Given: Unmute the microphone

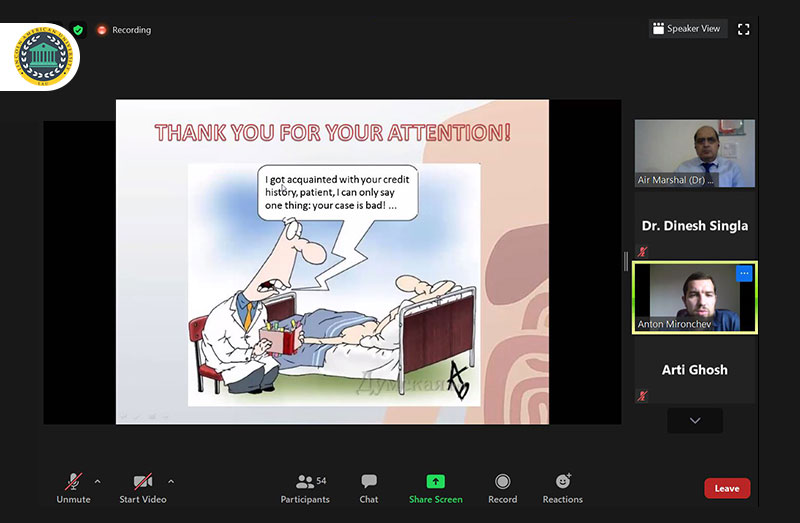Looking at the screenshot, I should pos(73,488).
